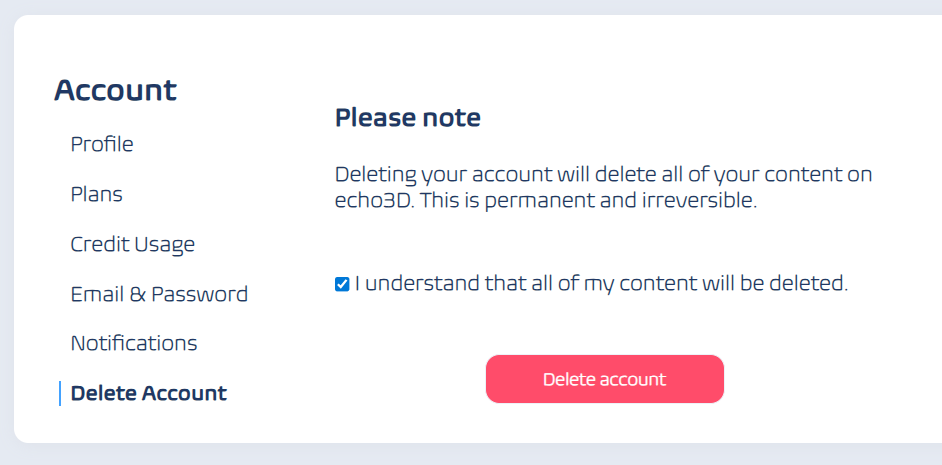
Task: Select Delete Account in the sidebar
Action: pos(149,393)
